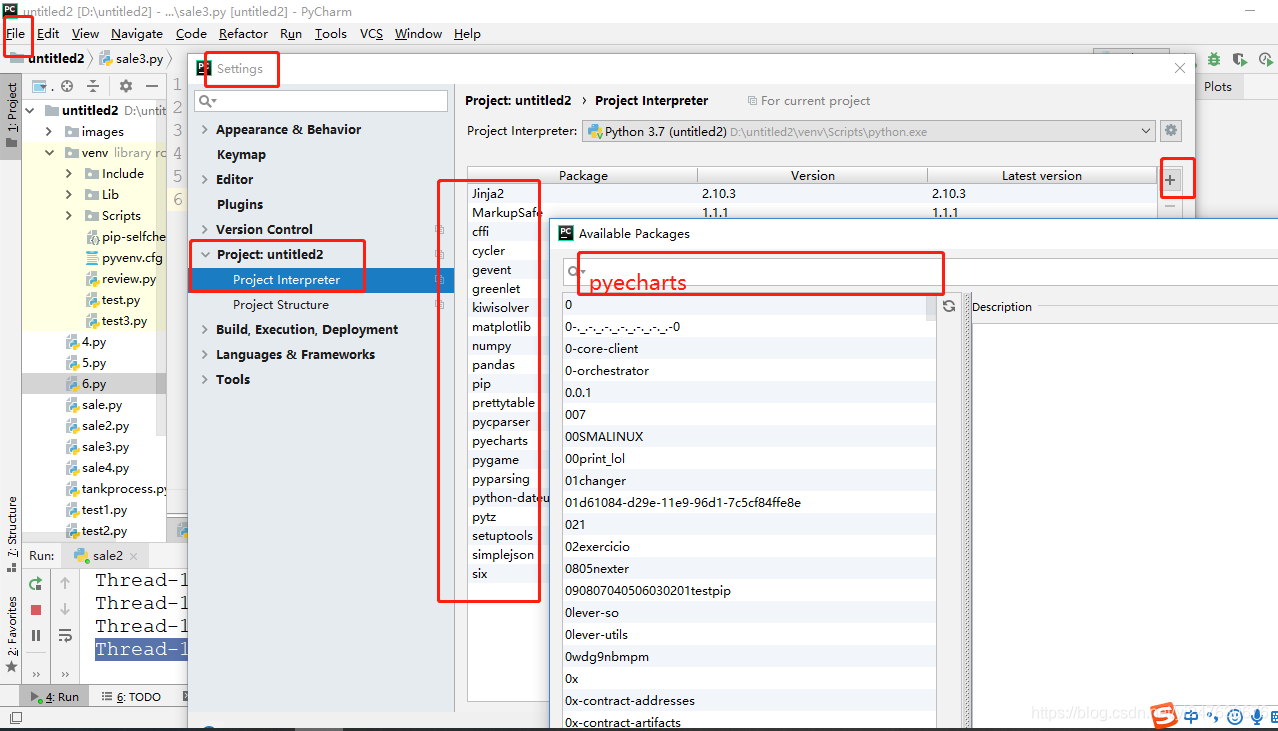The height and width of the screenshot is (731, 1278).
Task: Open the Tools menu
Action: 330,33
